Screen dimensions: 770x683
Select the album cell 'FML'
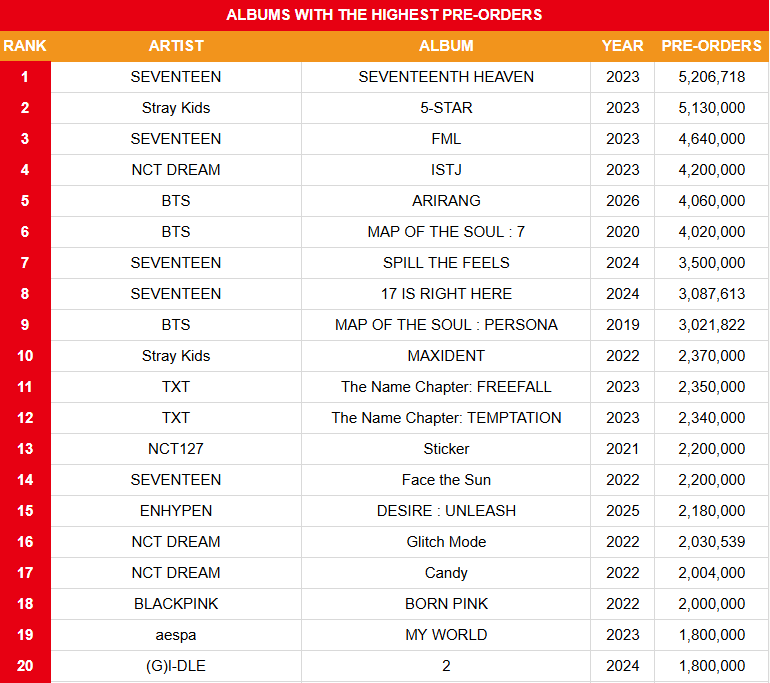point(446,139)
